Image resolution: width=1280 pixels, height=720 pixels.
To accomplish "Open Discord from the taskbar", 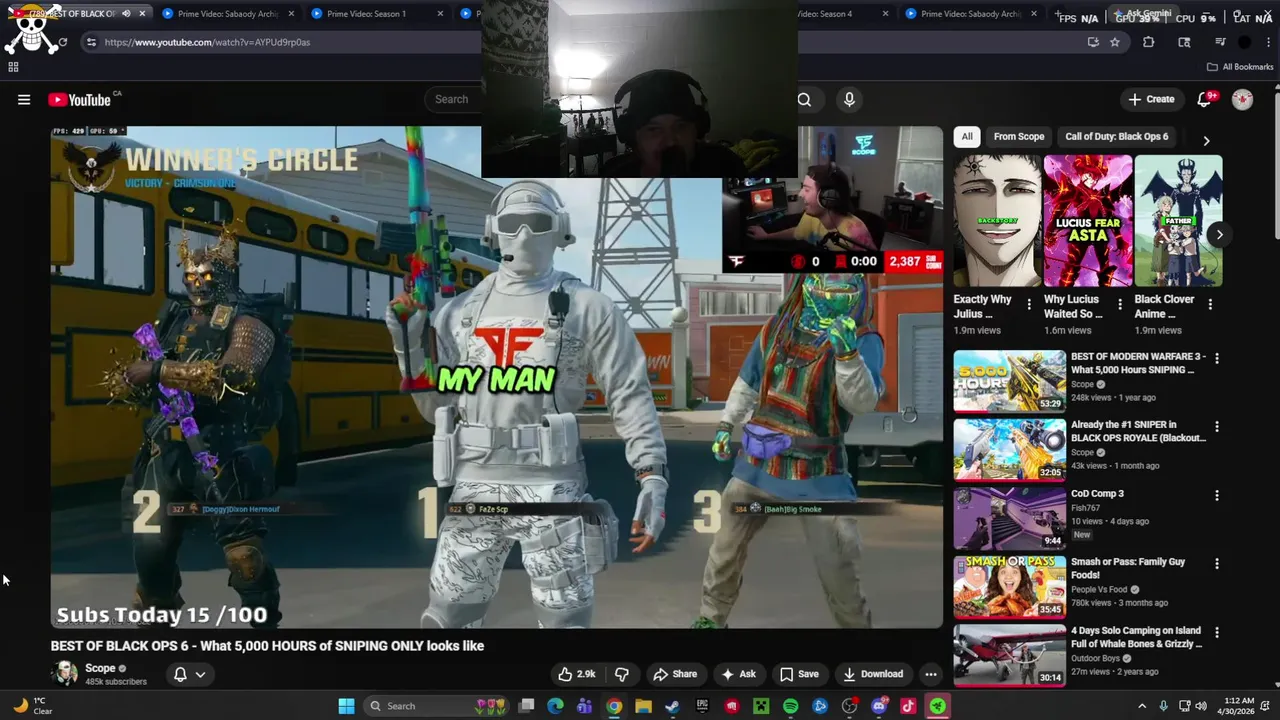I will coord(879,706).
